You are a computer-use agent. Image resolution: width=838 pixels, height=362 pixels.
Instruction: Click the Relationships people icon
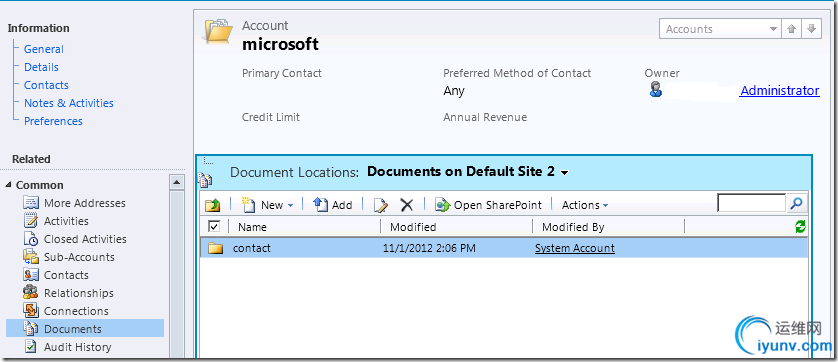point(31,293)
